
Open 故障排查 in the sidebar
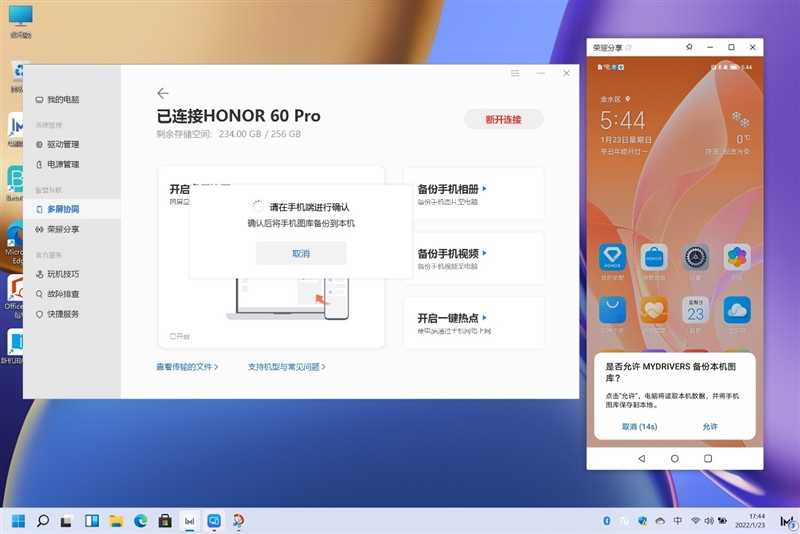[x=57, y=294]
